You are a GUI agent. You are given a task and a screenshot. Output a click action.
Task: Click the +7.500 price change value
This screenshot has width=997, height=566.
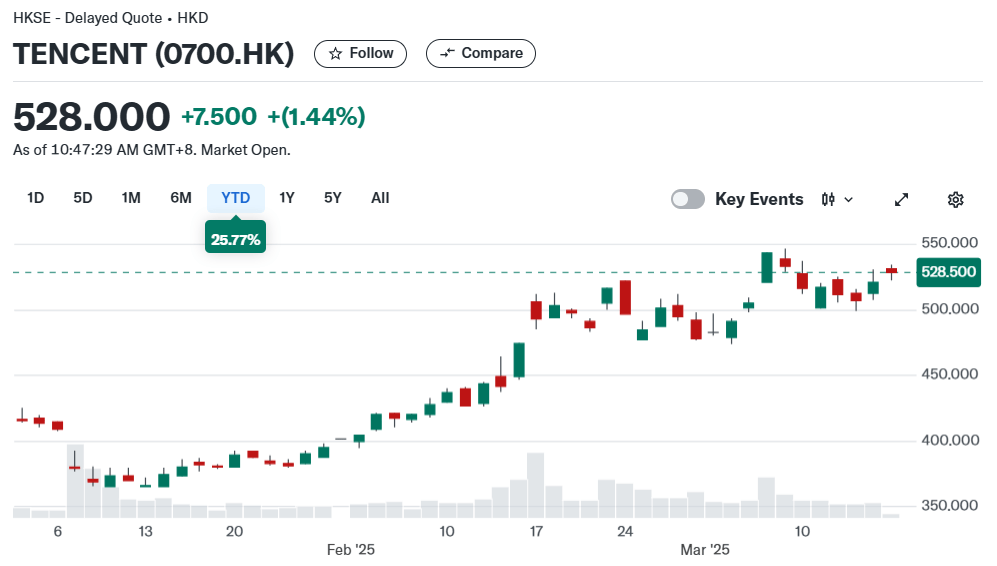pos(219,116)
